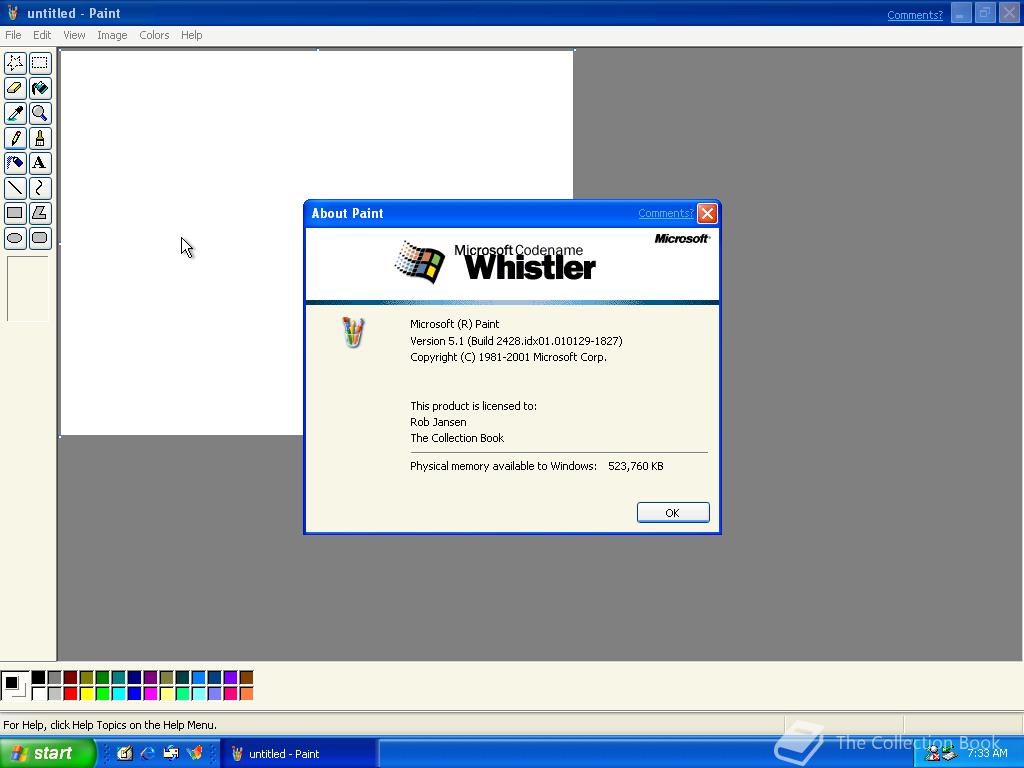Open the File menu

13,35
